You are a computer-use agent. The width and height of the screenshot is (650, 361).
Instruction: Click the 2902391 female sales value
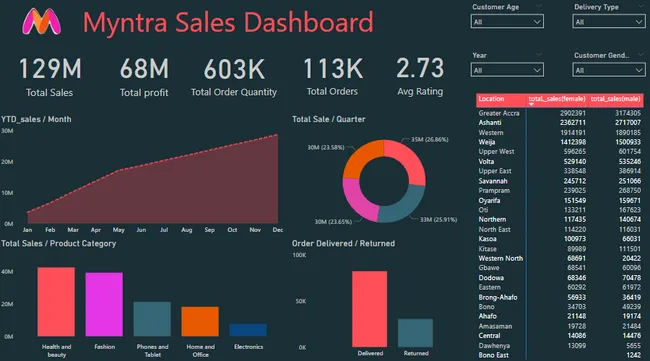coord(573,113)
